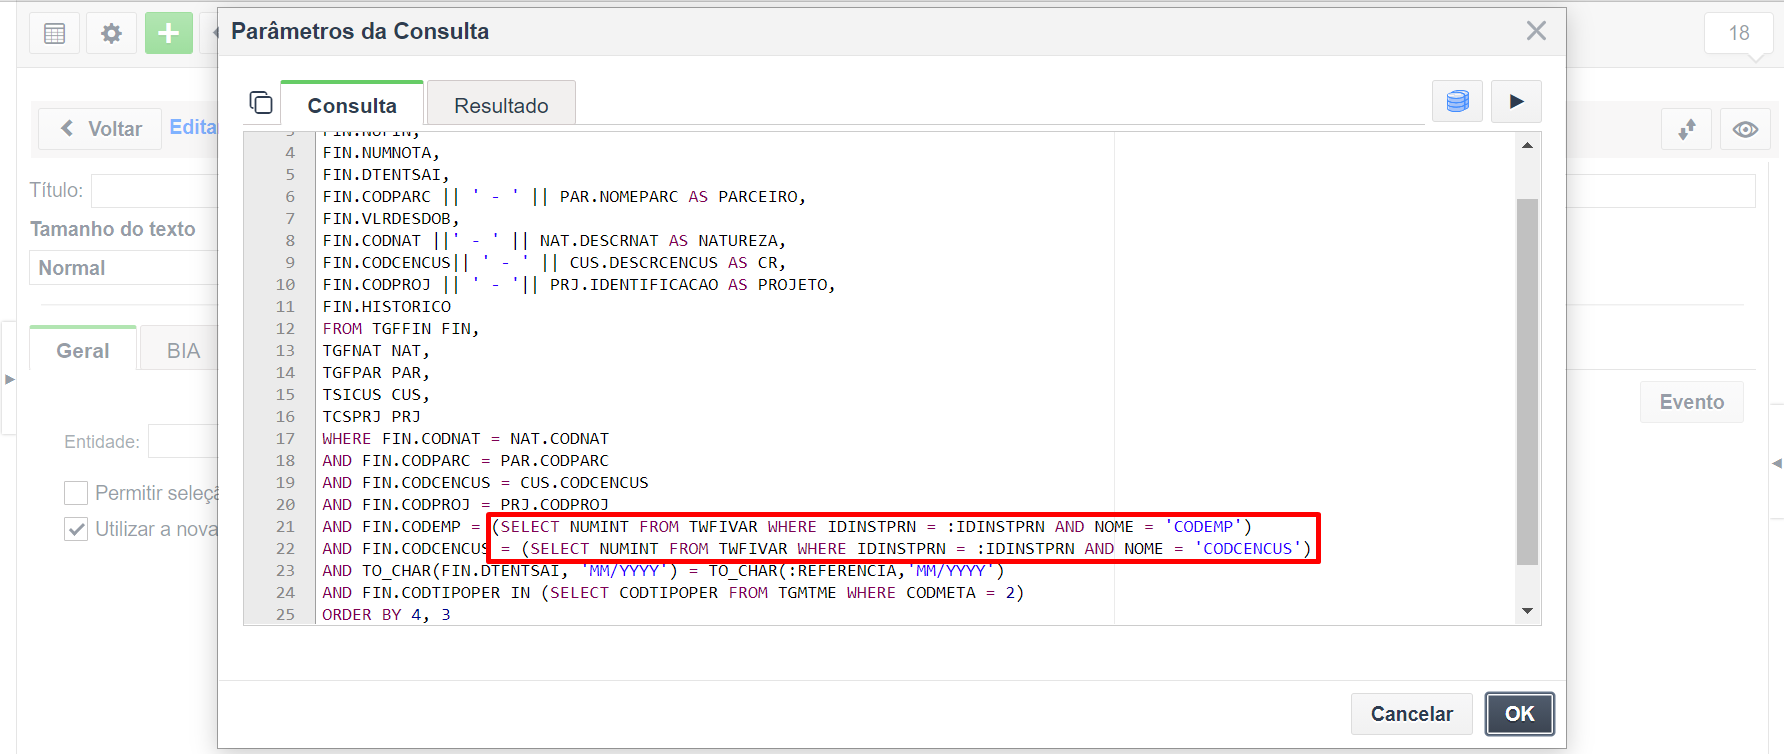Click the scrollbar down arrow in editor
This screenshot has width=1784, height=754.
(x=1527, y=611)
